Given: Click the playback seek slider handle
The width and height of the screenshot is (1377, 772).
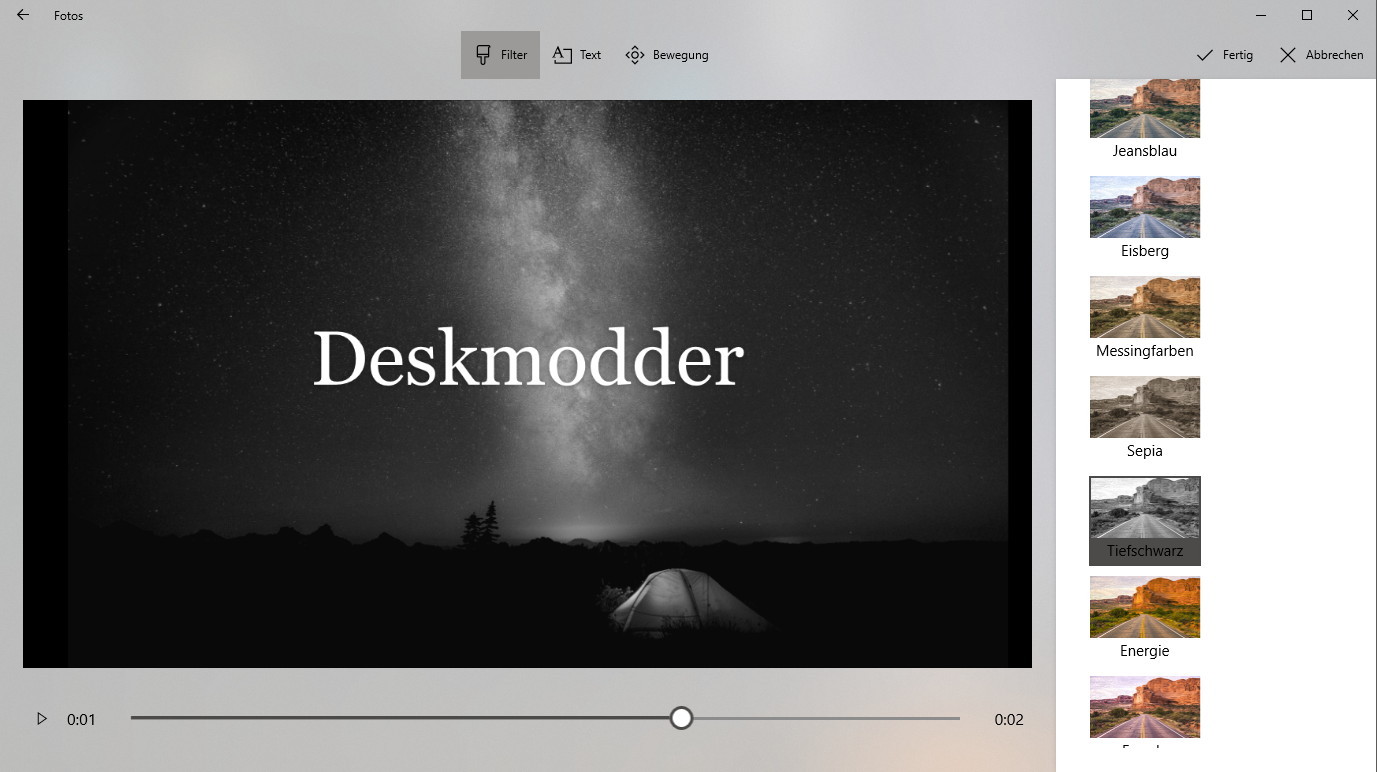Looking at the screenshot, I should coord(681,718).
